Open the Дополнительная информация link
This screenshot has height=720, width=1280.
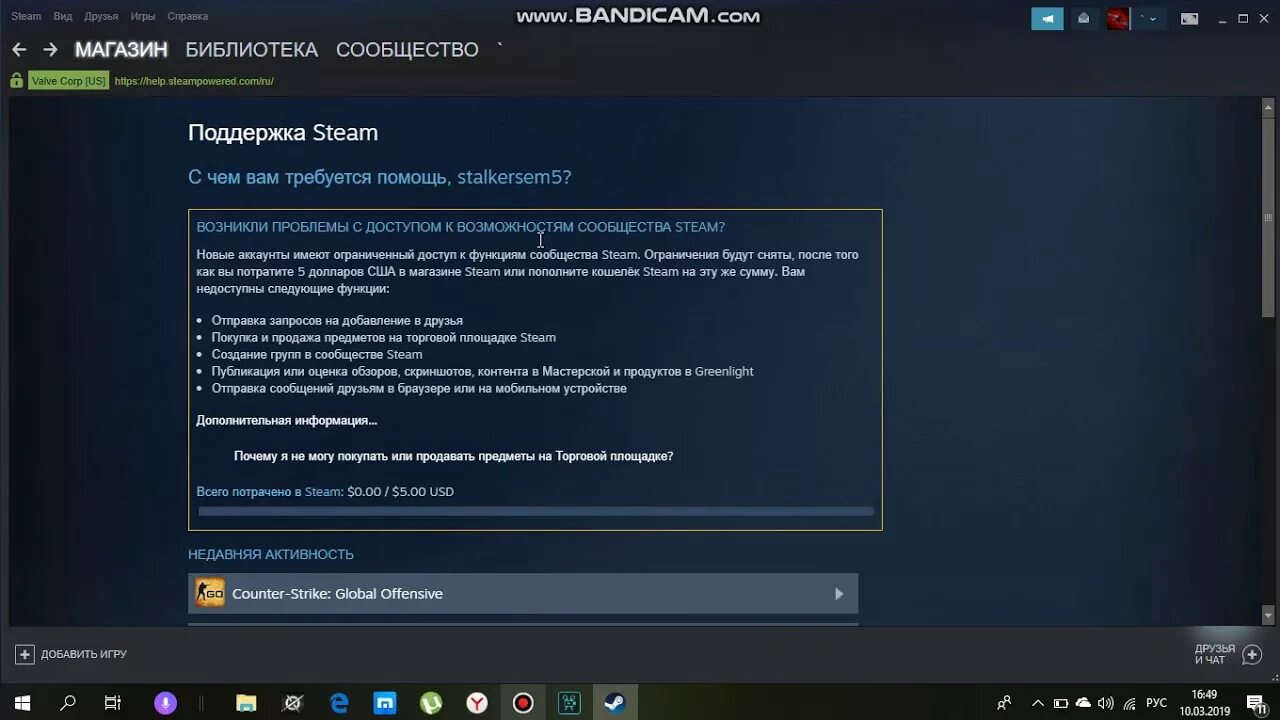click(x=287, y=420)
